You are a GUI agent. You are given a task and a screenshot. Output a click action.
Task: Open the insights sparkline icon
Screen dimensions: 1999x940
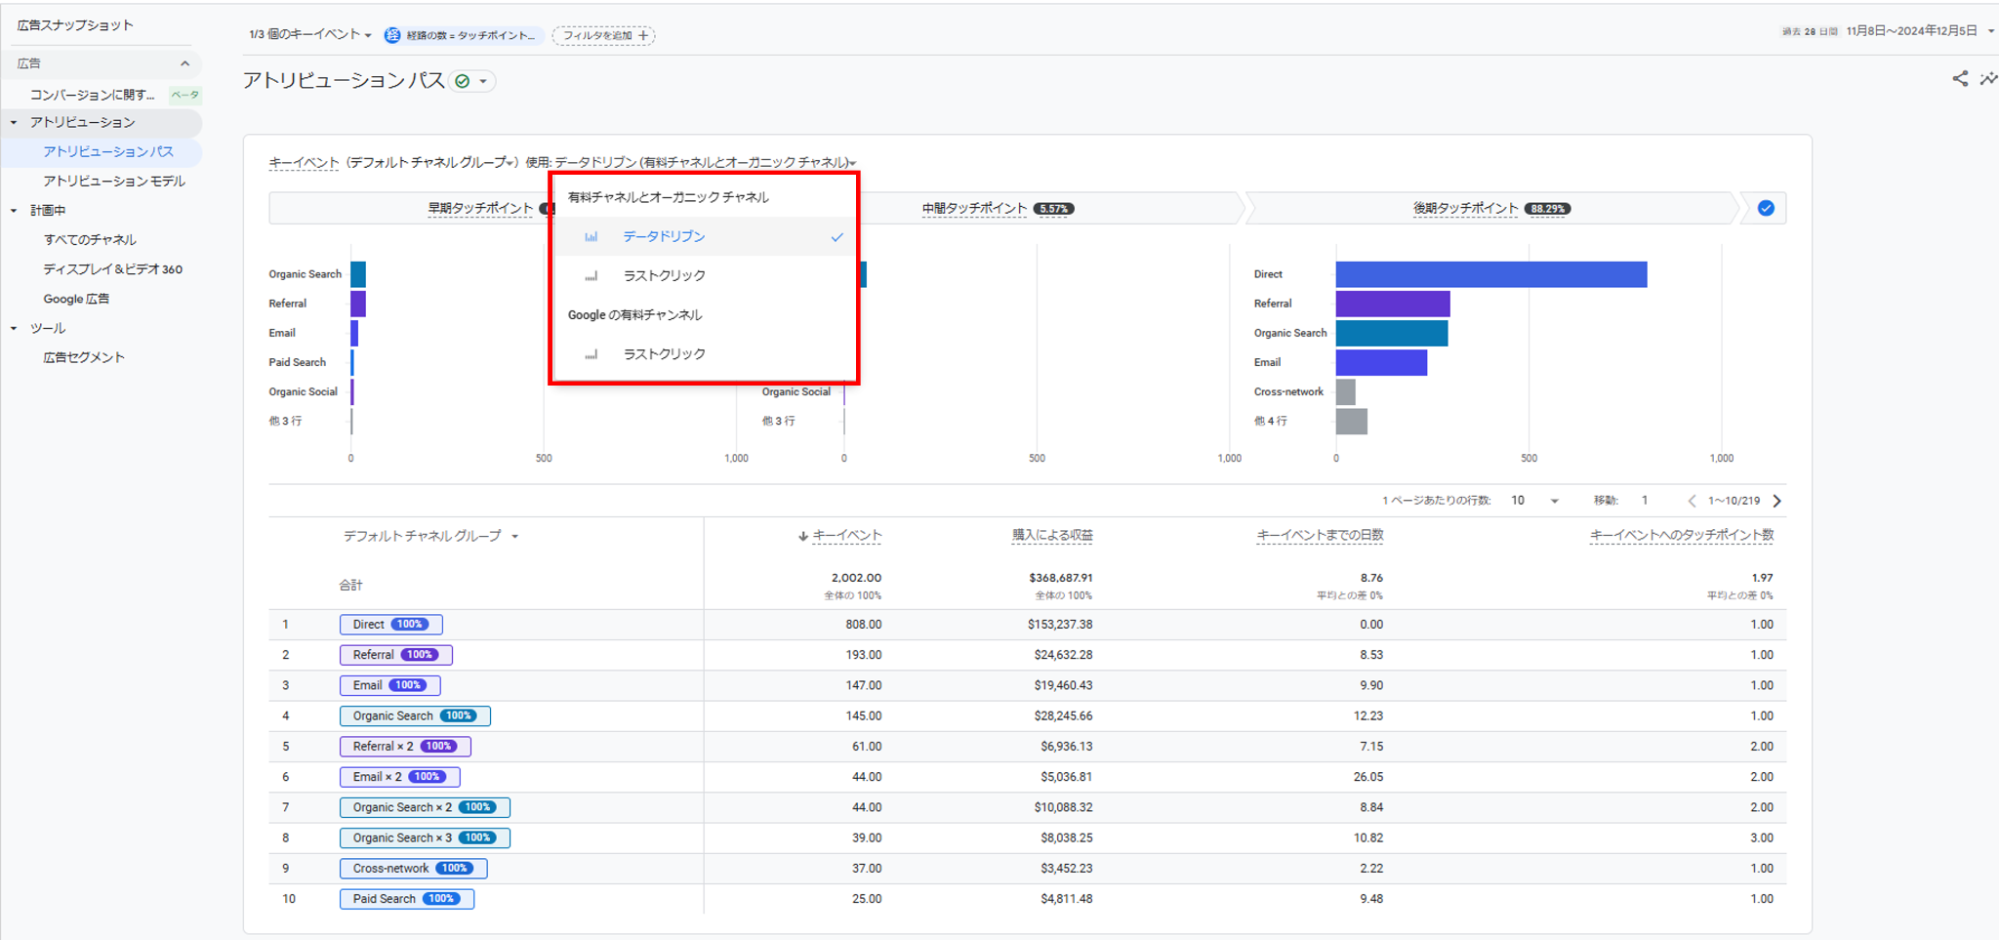click(x=1988, y=79)
